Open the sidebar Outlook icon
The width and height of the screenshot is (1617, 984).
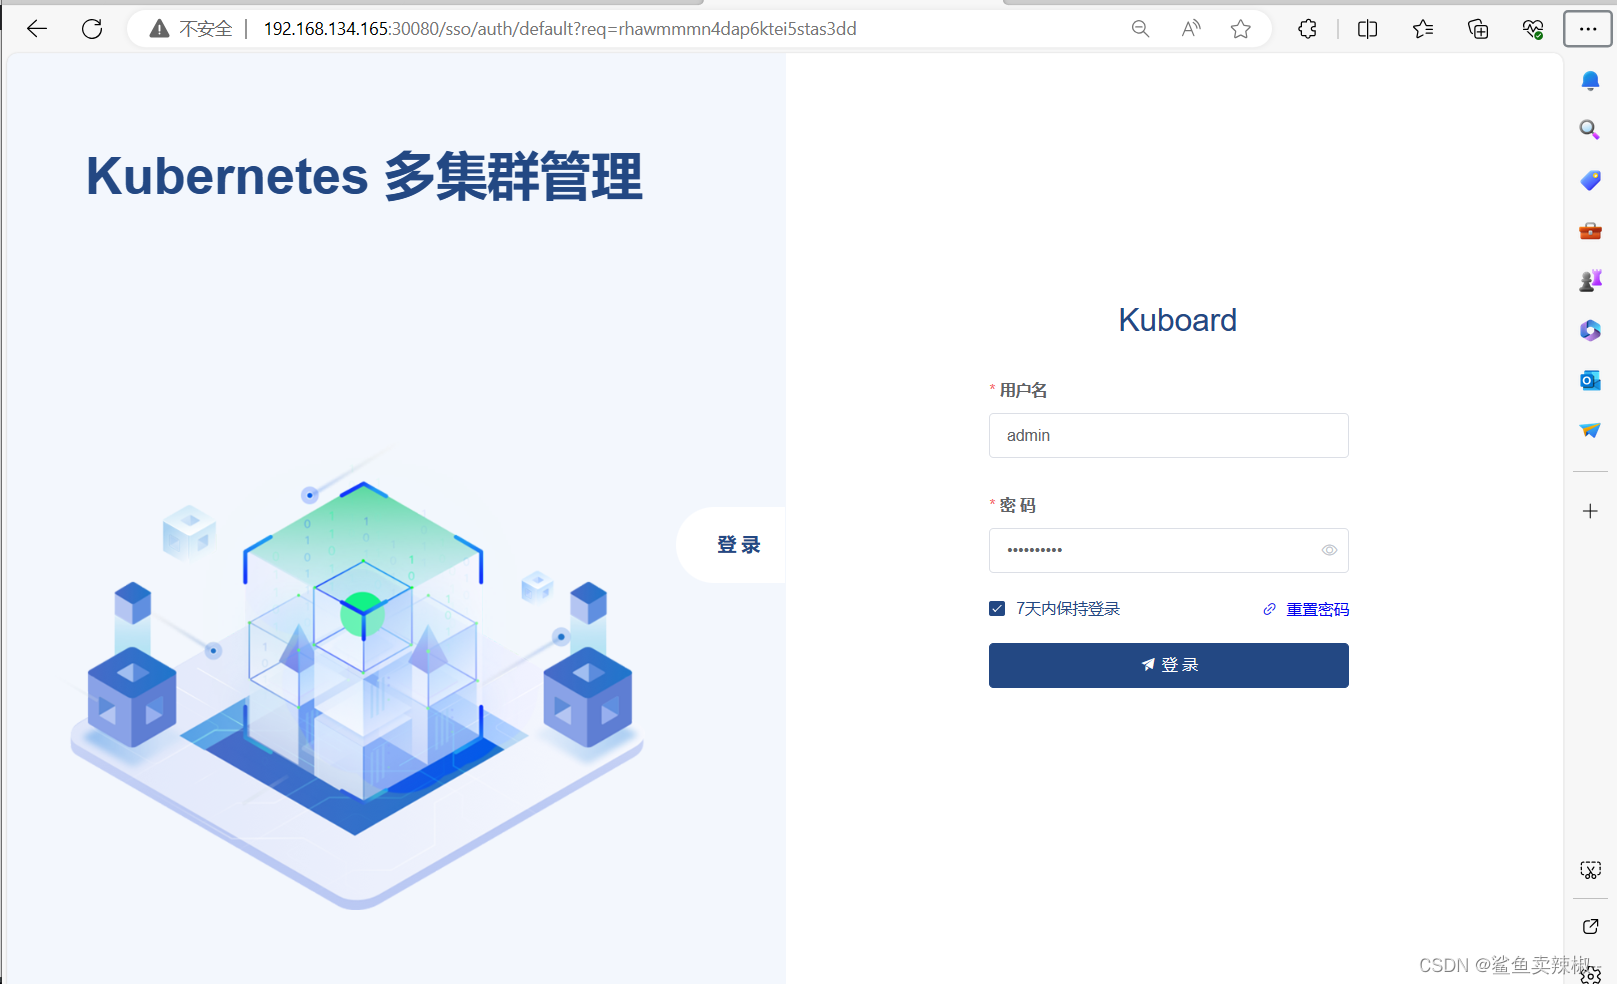click(x=1590, y=380)
